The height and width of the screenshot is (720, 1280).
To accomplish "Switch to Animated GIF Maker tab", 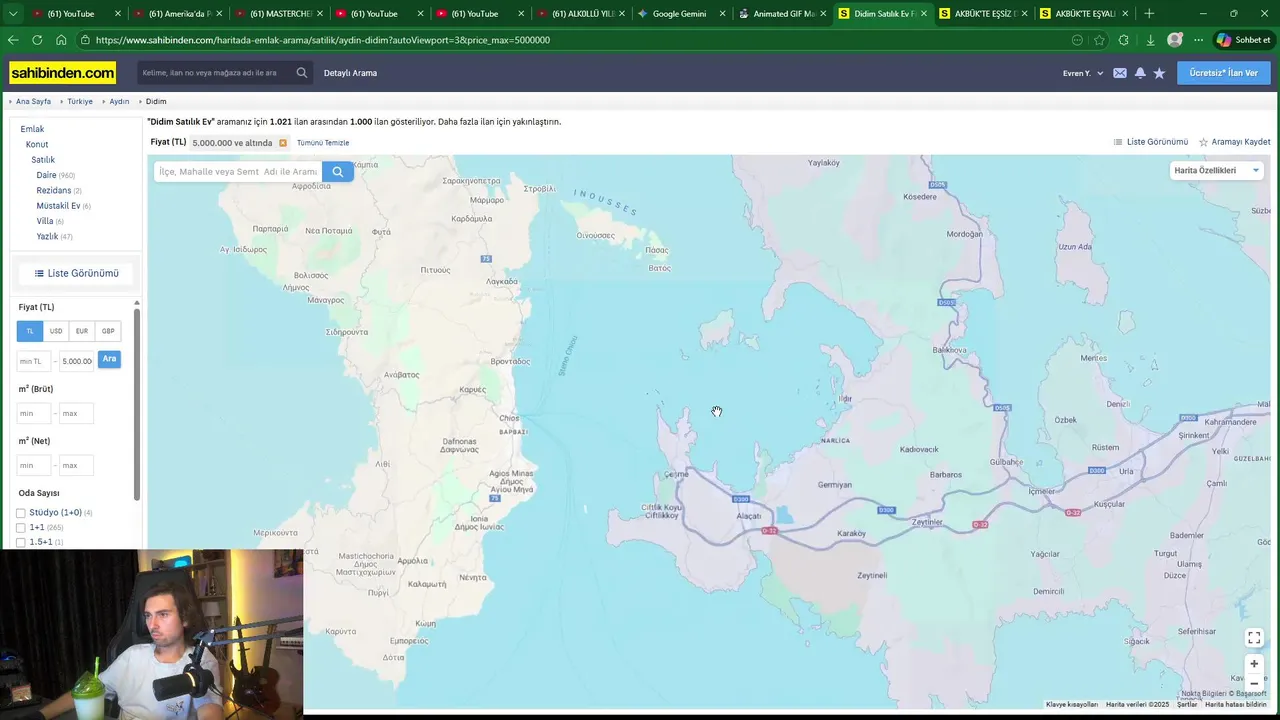I will tap(783, 13).
